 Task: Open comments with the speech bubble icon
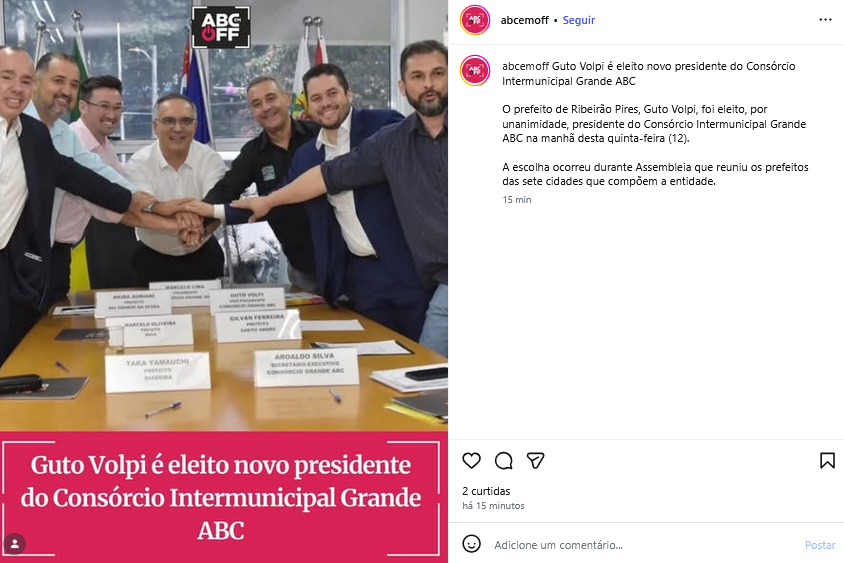504,461
